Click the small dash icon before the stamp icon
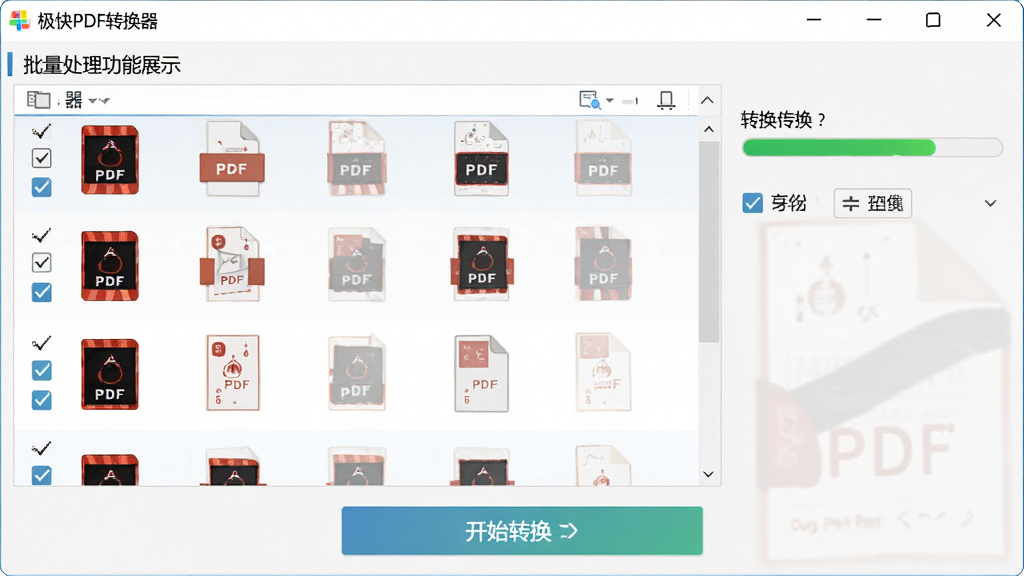 (630, 101)
